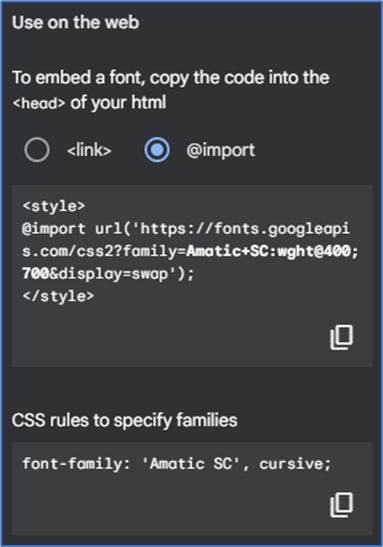The width and height of the screenshot is (383, 547).
Task: Click the '700&display=swap' code line
Action: [108, 274]
